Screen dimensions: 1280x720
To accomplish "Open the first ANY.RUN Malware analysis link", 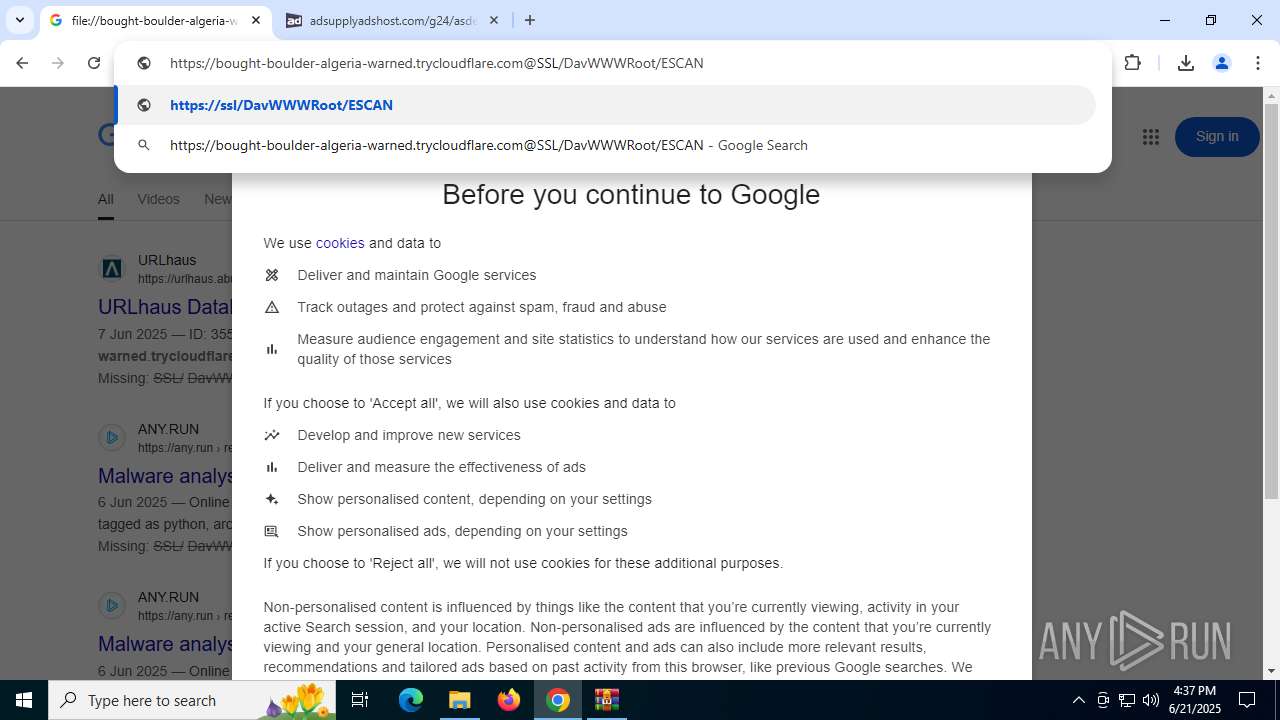I will (165, 476).
